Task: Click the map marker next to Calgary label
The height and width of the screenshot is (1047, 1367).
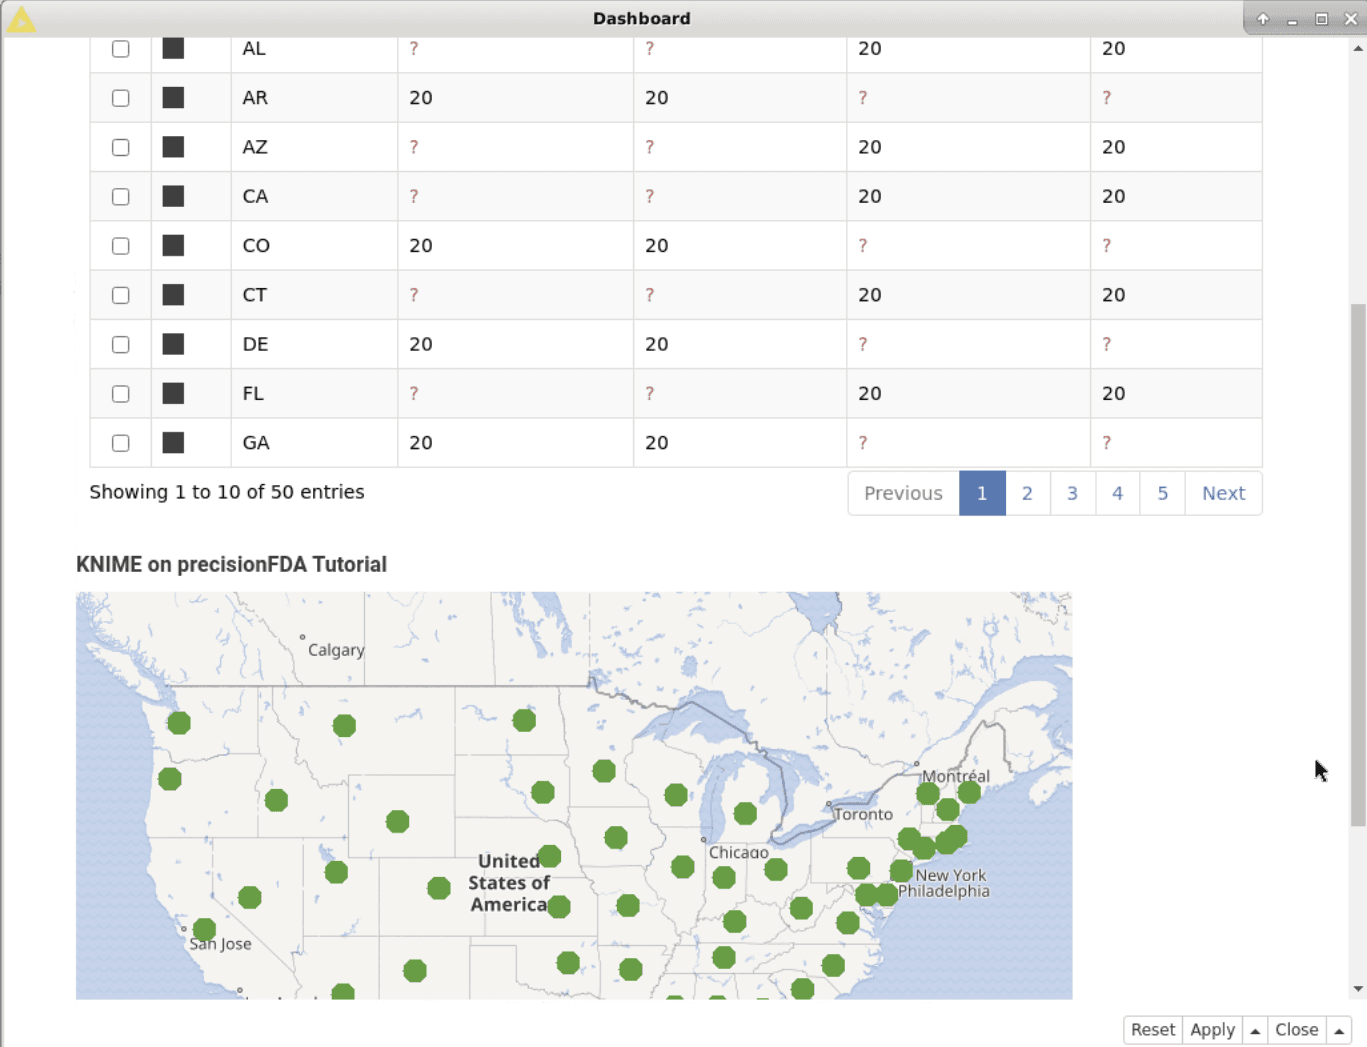Action: tap(302, 637)
